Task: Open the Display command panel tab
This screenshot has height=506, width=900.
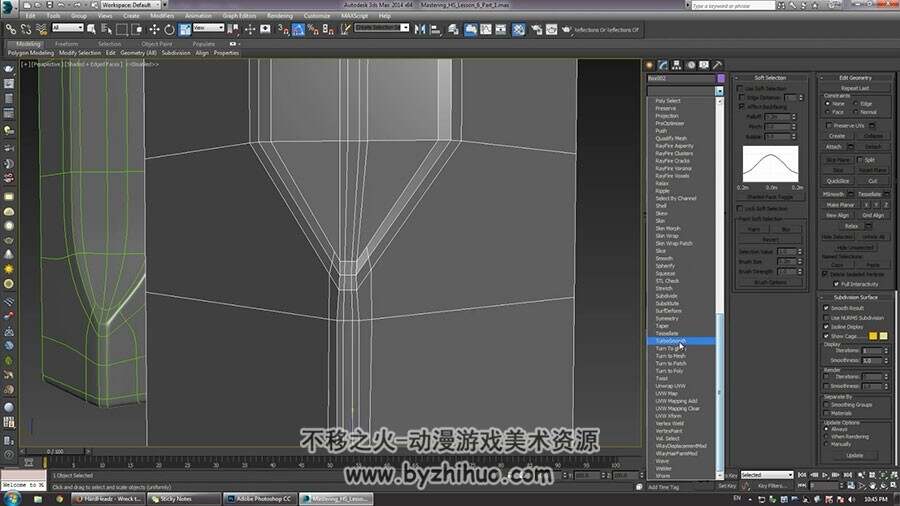Action: coord(704,65)
